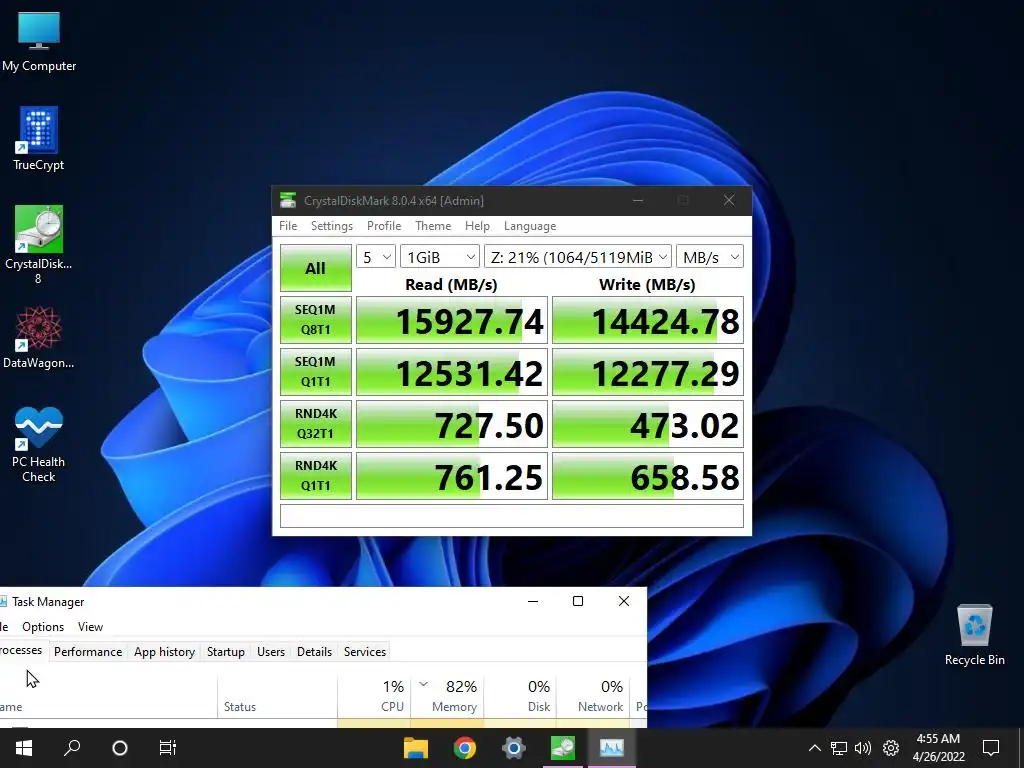Open the Language menu
Viewport: 1024px width, 768px height.
click(x=530, y=226)
